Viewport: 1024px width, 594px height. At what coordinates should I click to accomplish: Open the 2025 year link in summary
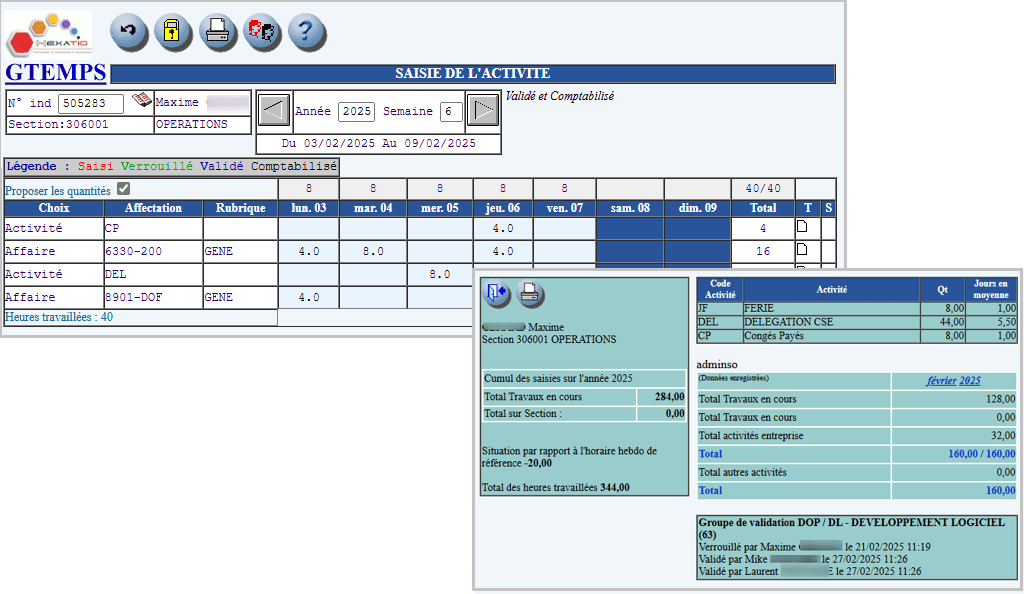tap(970, 381)
